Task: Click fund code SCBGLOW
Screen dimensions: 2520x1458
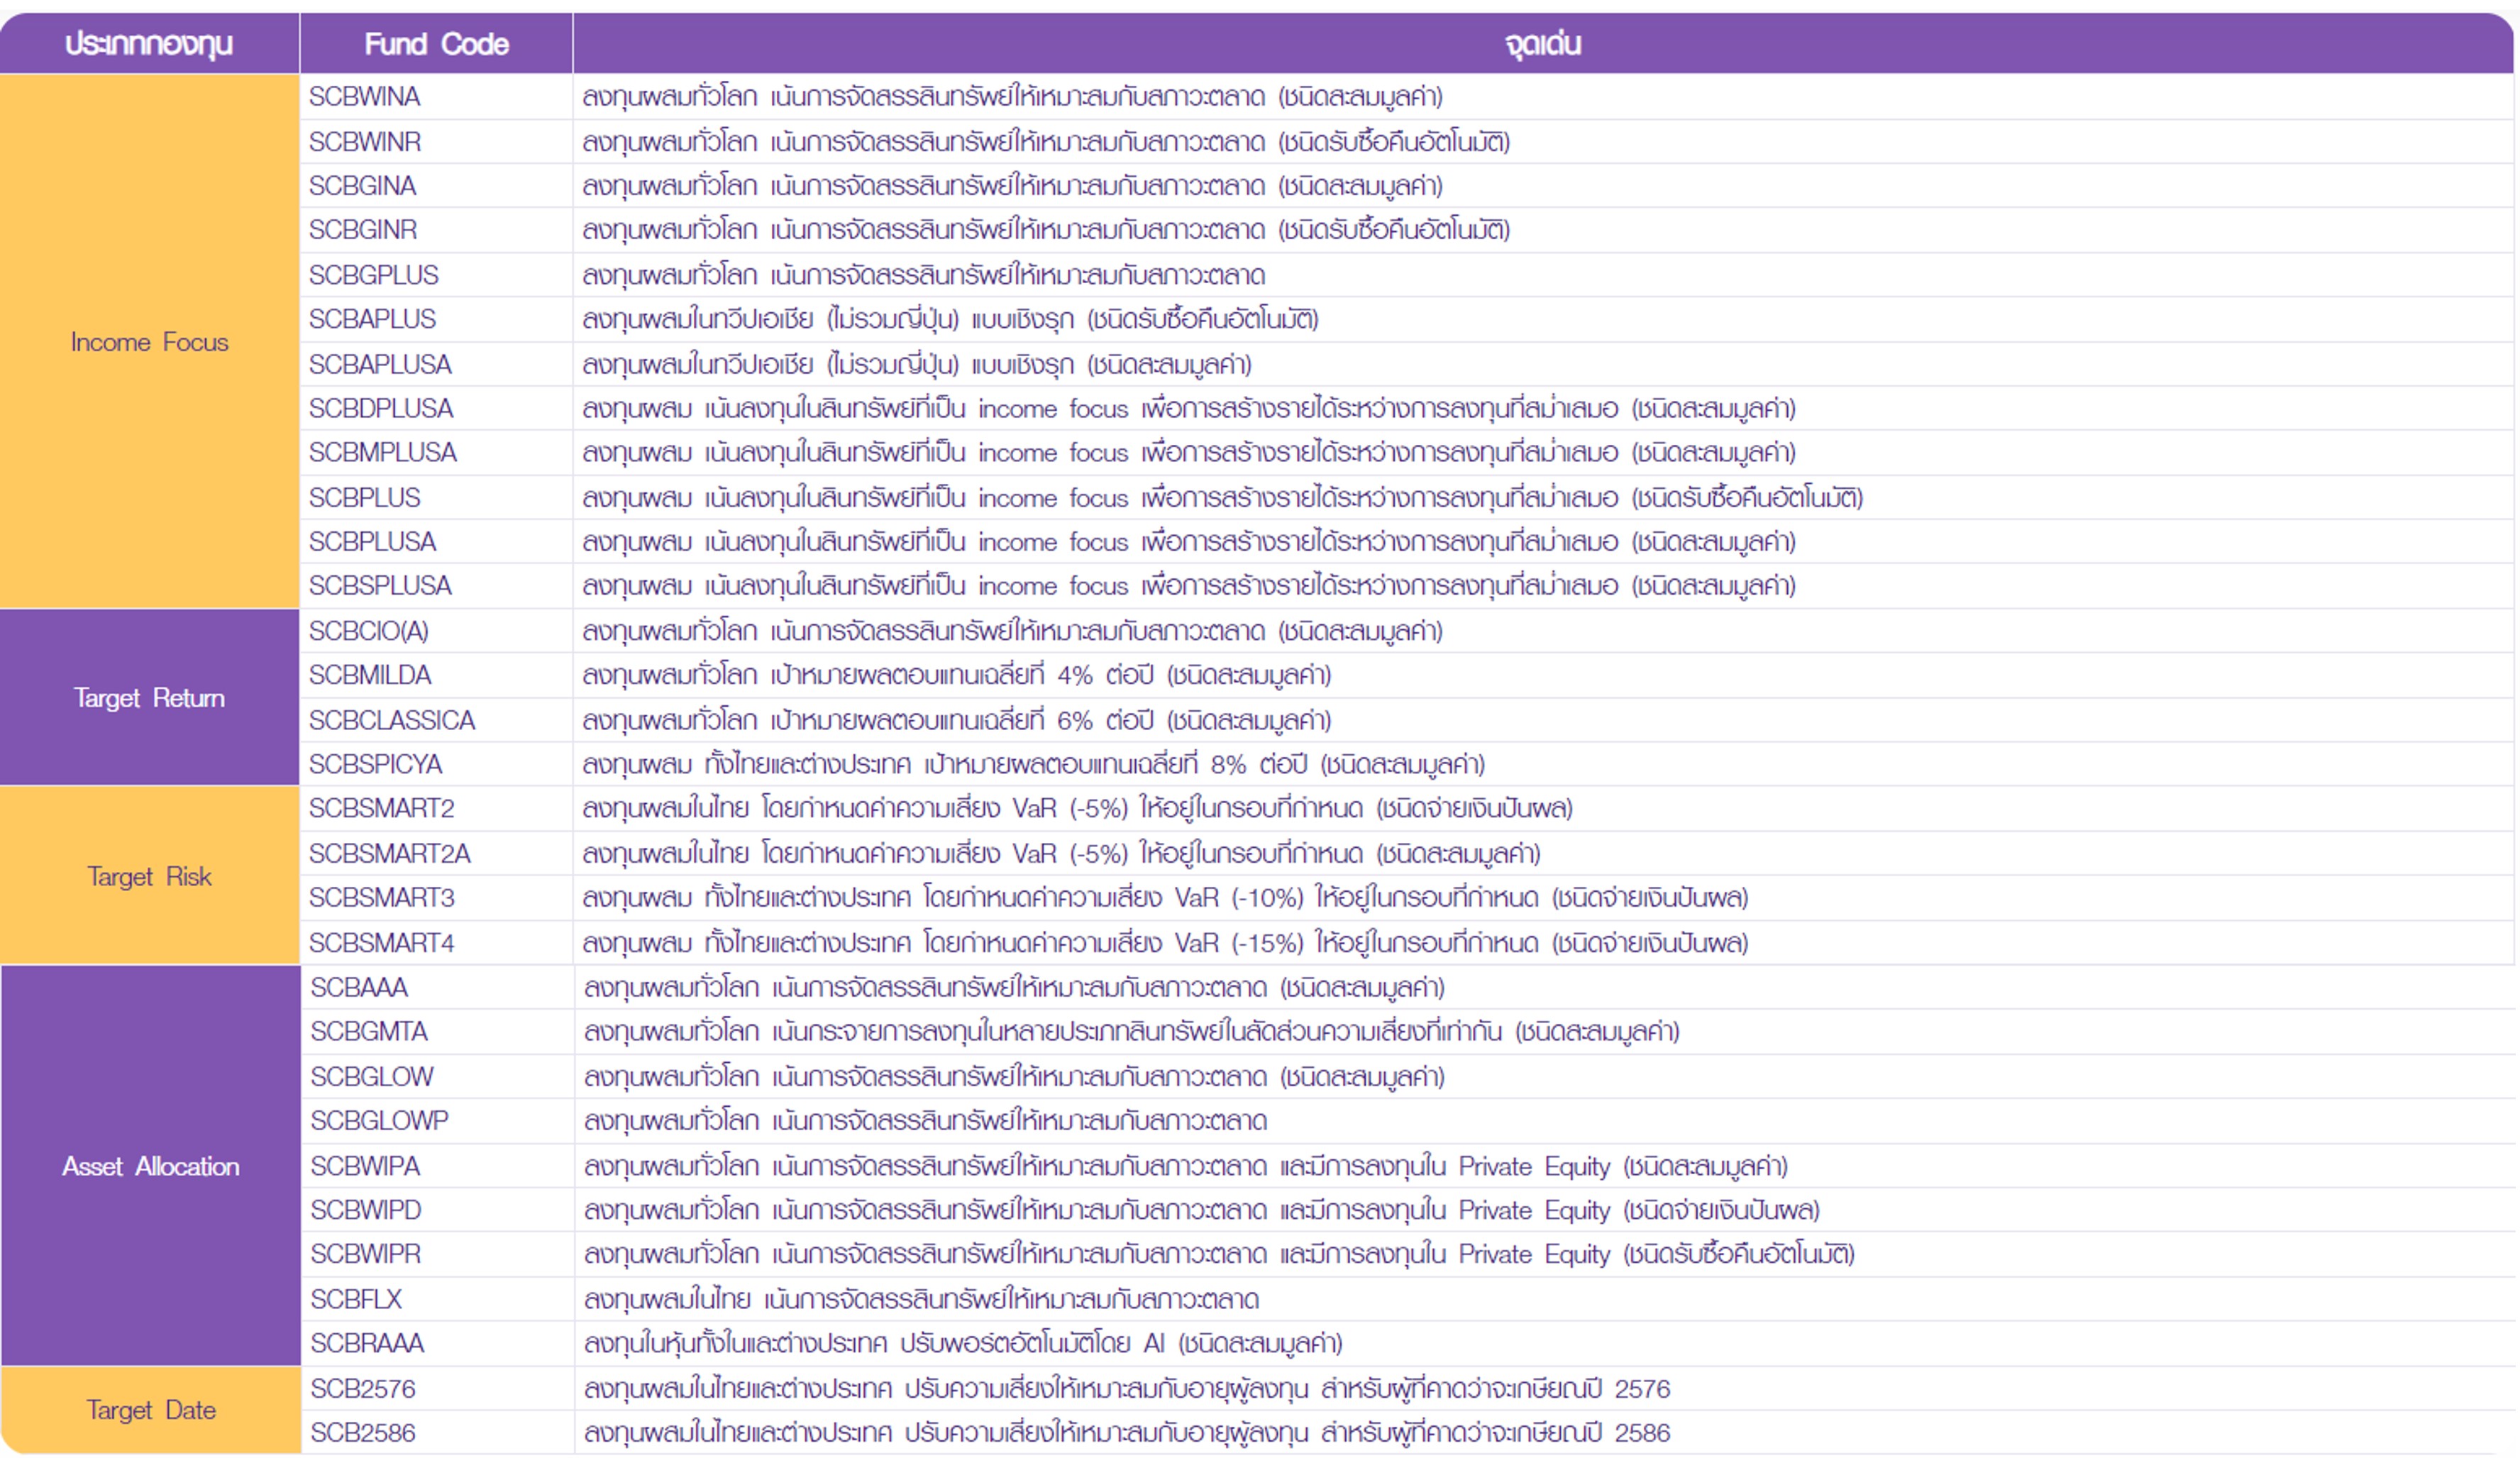Action: tap(372, 1076)
